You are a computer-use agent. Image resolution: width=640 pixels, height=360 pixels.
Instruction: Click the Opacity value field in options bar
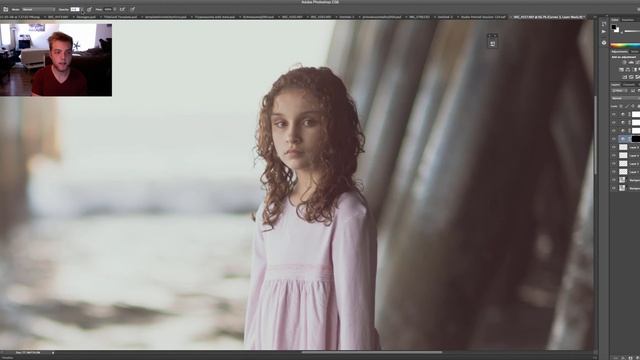pos(75,9)
